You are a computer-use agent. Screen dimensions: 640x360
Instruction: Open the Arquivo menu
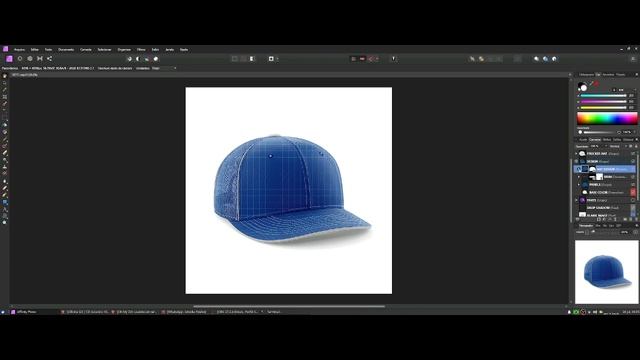(x=19, y=50)
